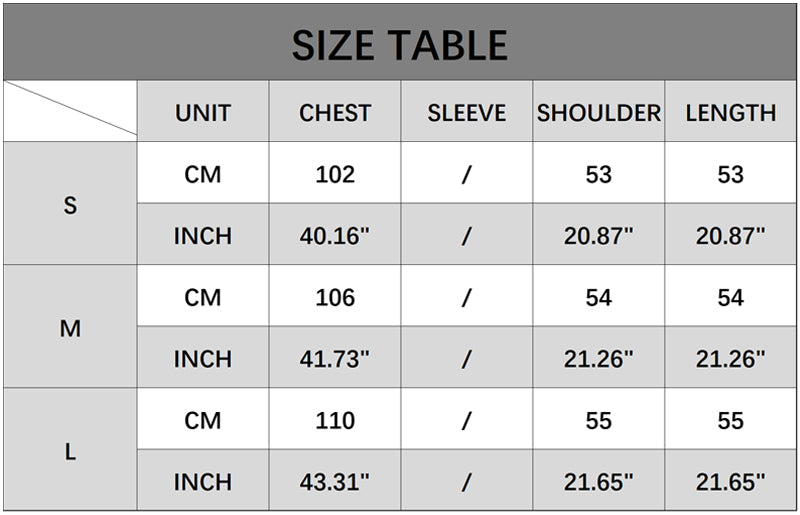800x515 pixels.
Task: Select the UNIT column header
Action: 203,113
